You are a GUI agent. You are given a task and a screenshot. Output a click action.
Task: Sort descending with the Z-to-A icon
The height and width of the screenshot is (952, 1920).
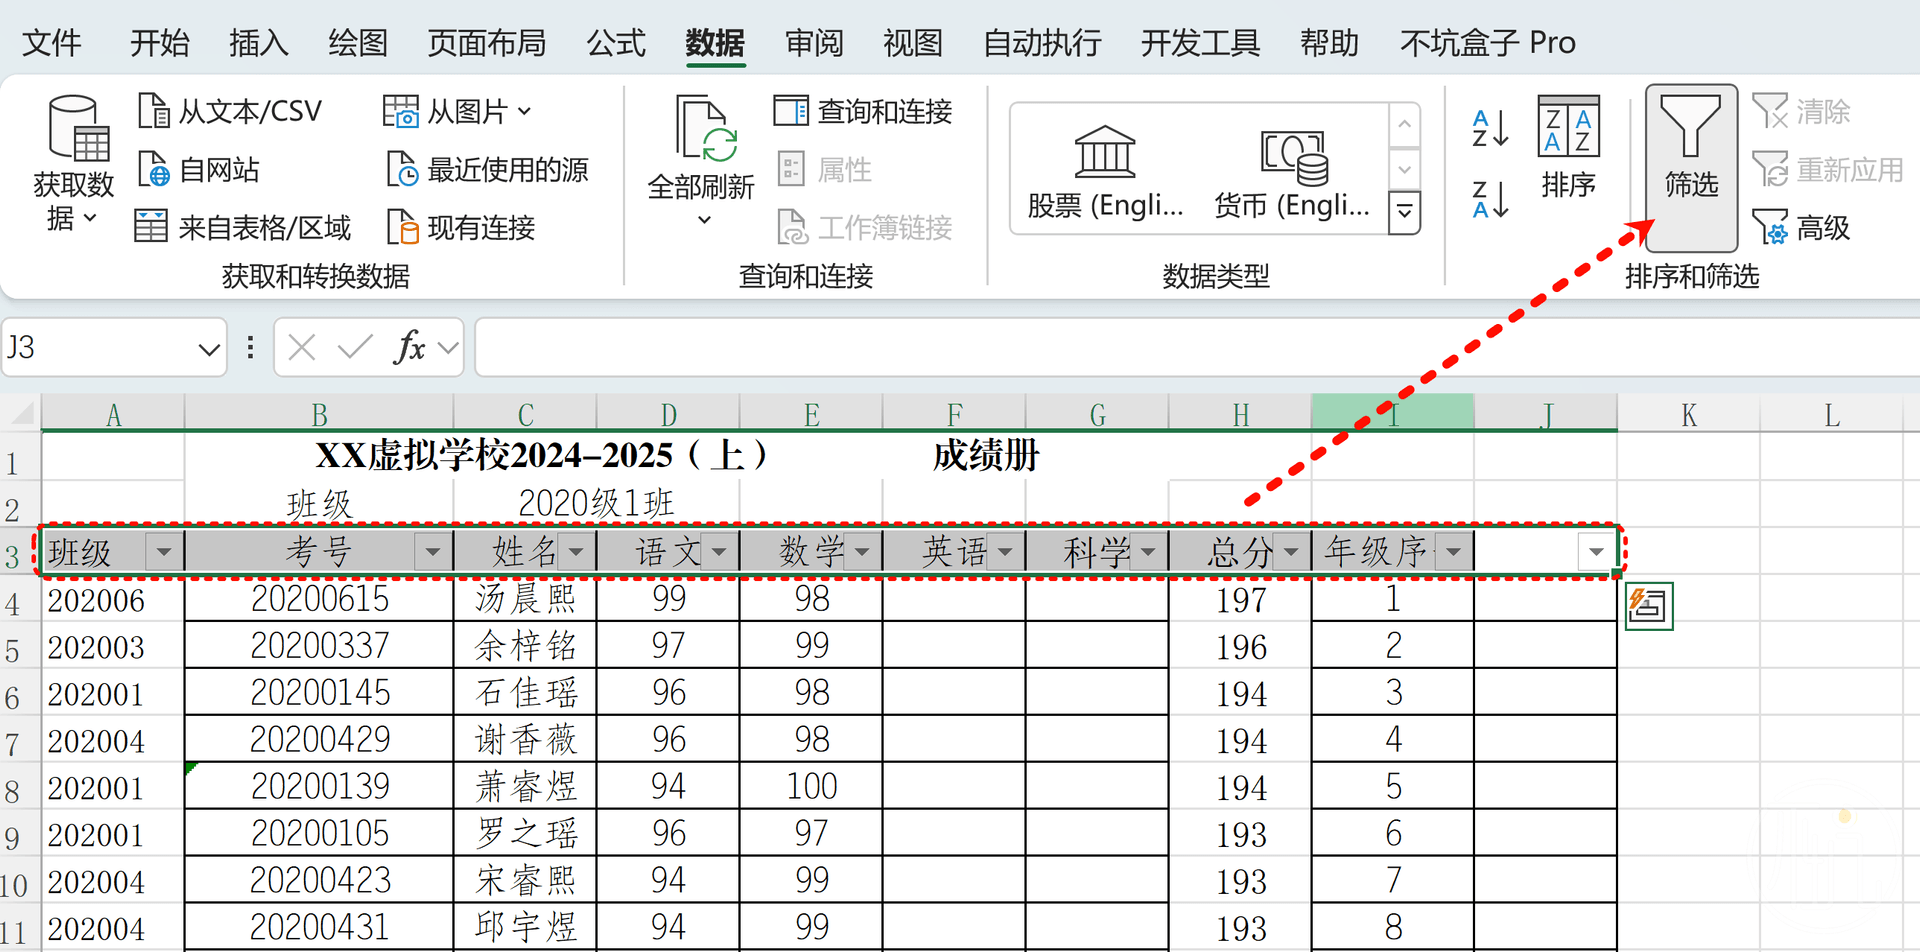coord(1489,199)
